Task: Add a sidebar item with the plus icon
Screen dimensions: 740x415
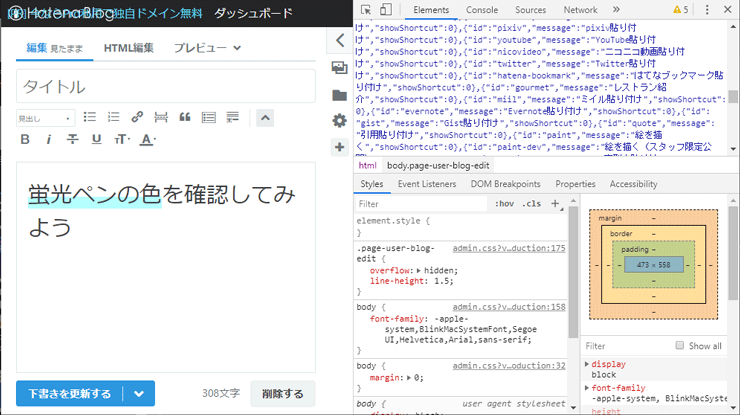Action: coord(339,147)
